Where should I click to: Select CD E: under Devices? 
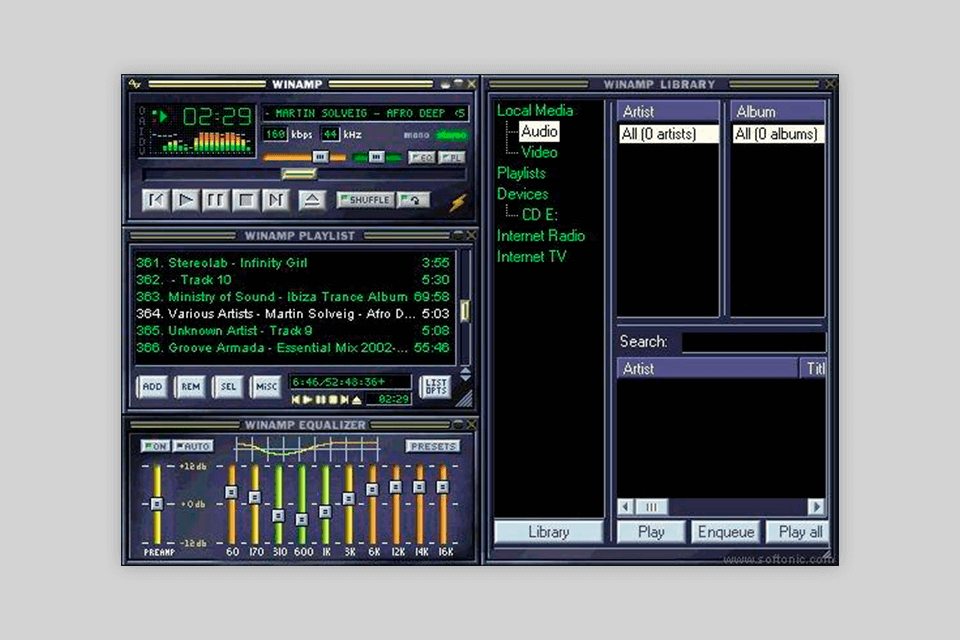point(539,215)
